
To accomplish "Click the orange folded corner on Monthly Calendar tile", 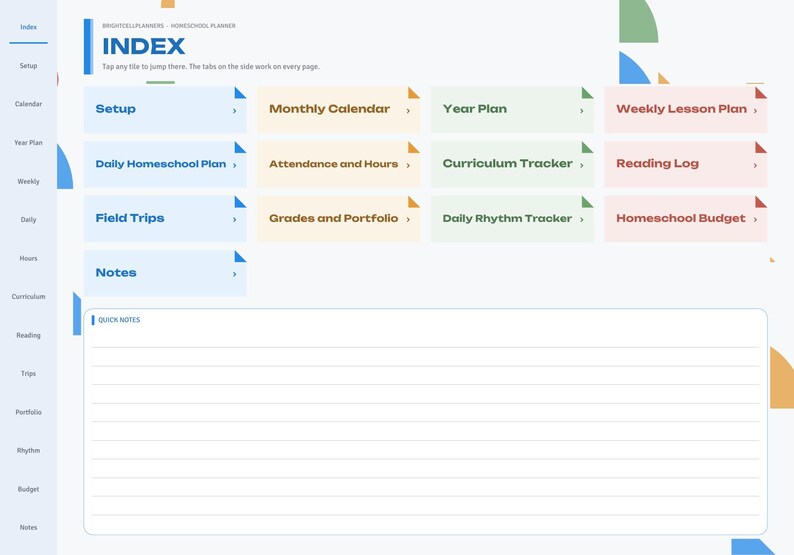I will [x=414, y=93].
